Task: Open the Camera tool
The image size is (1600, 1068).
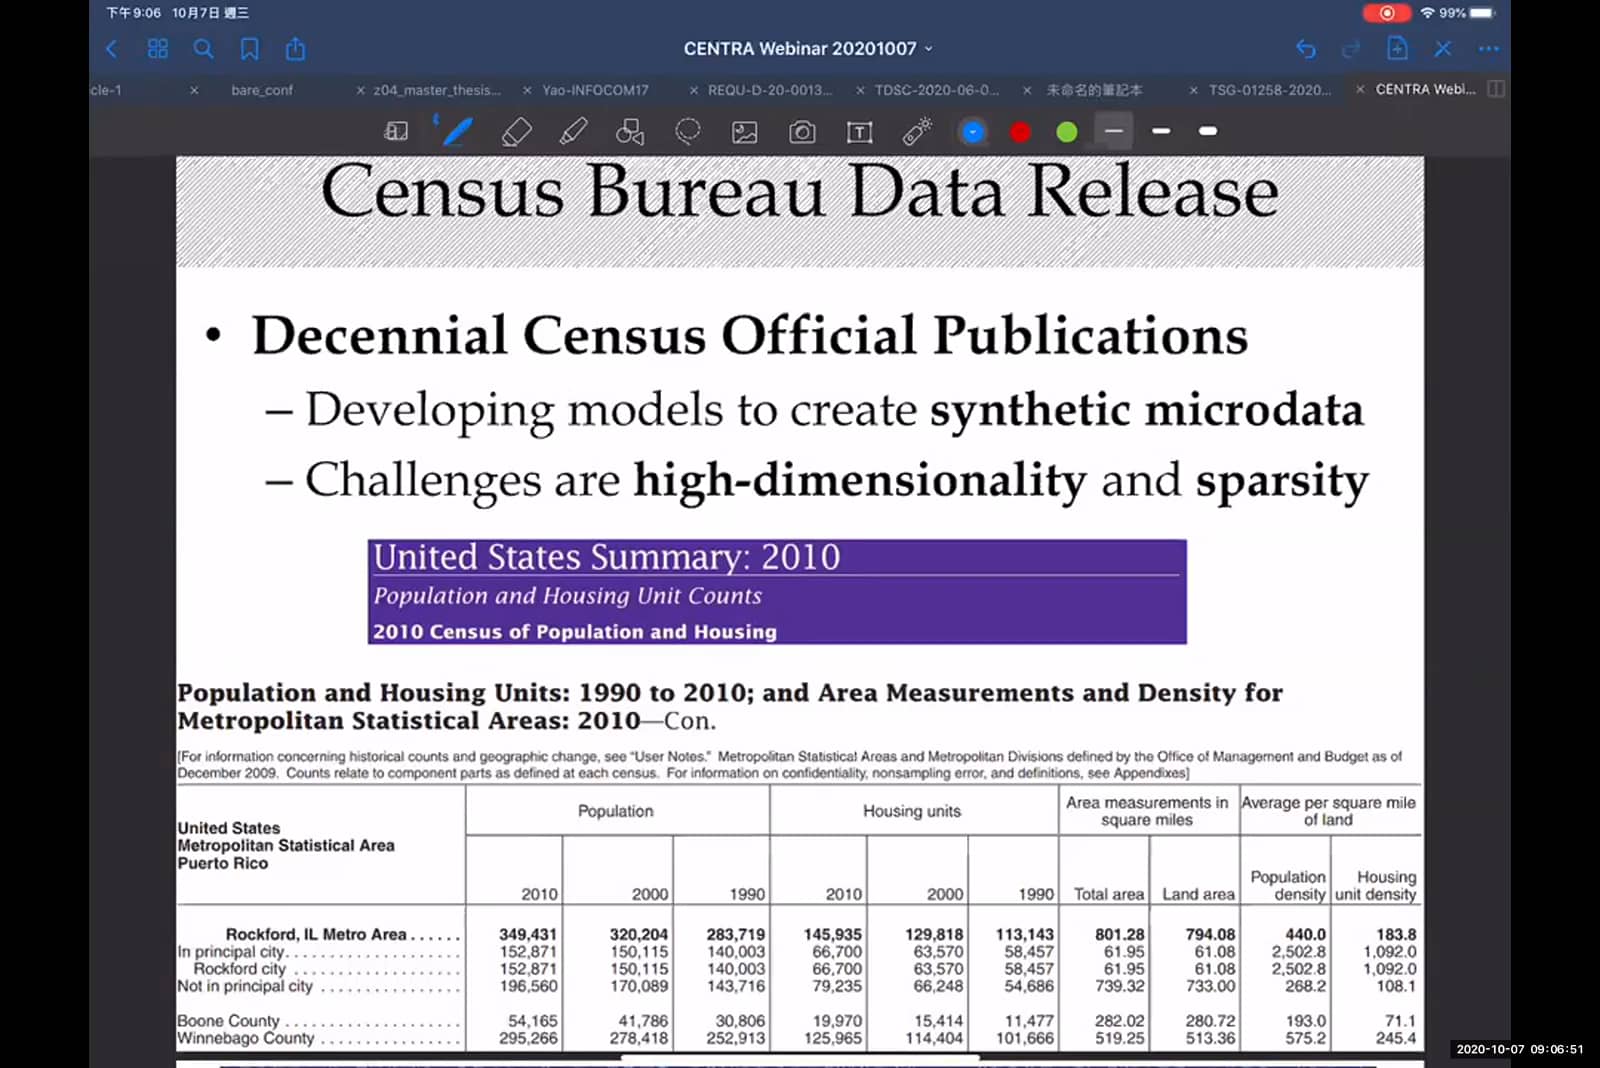Action: (802, 132)
